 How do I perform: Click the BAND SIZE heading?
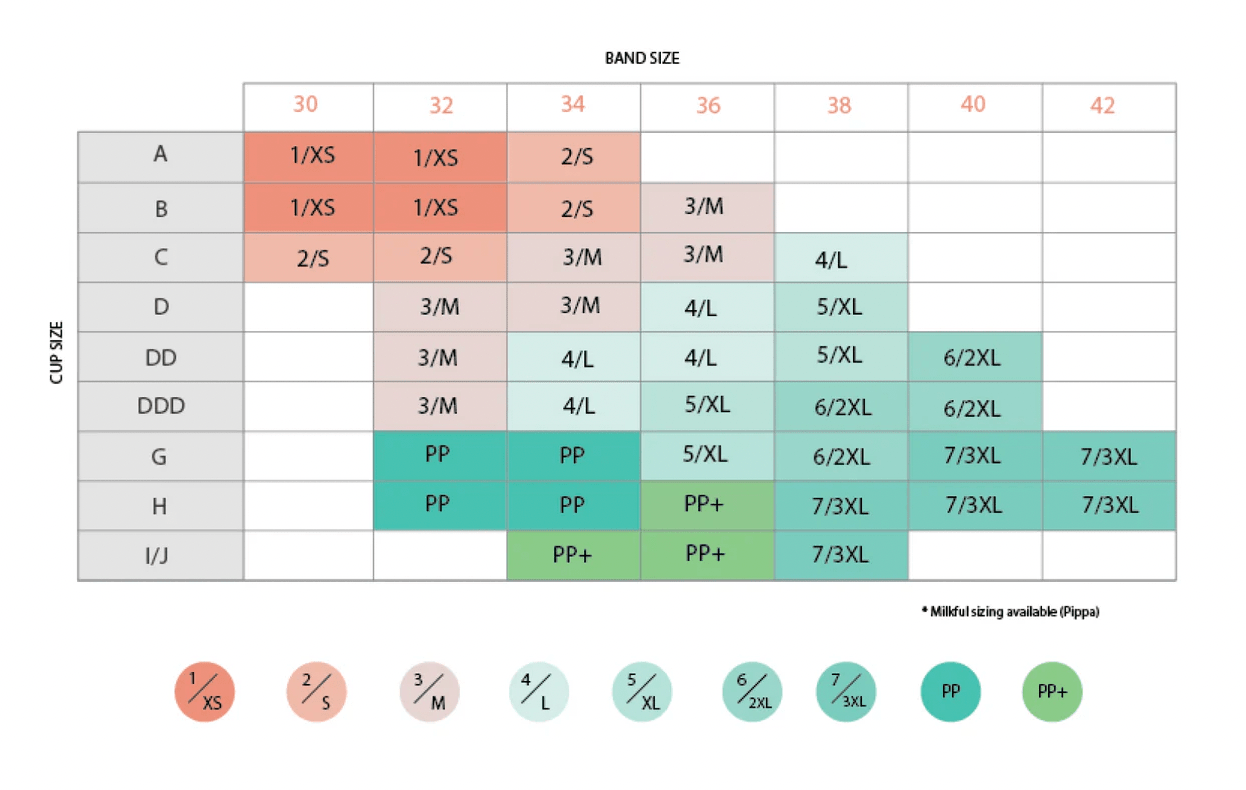tap(642, 58)
